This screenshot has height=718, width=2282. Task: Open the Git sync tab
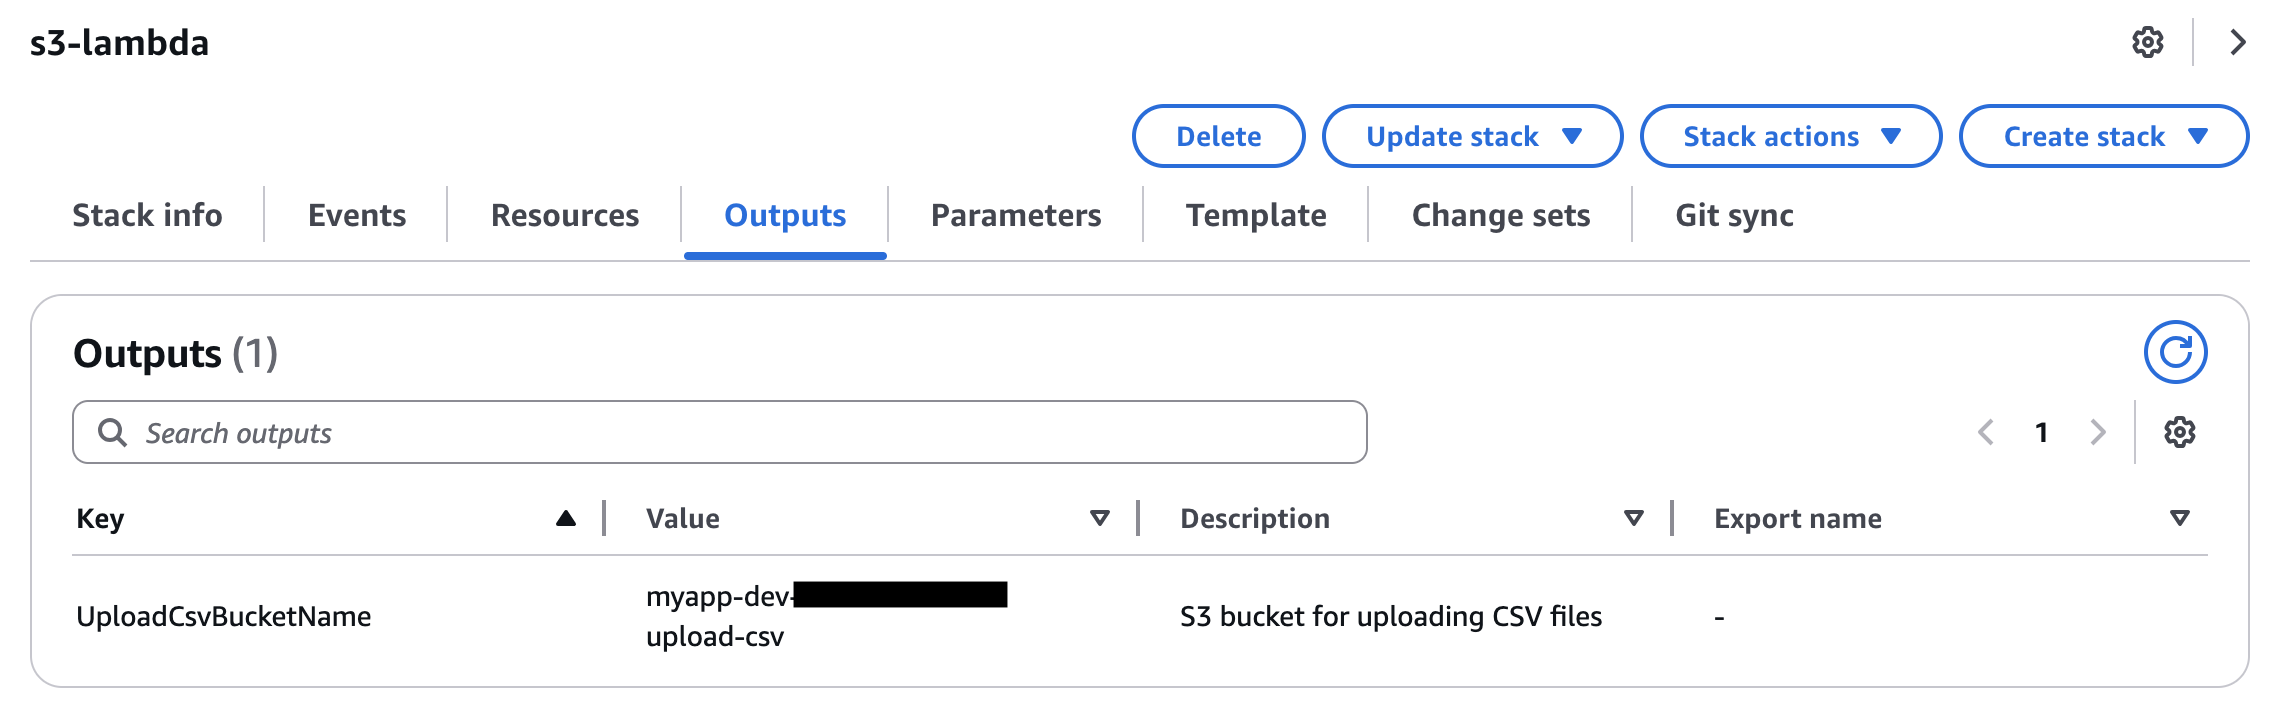pyautogui.click(x=1734, y=215)
